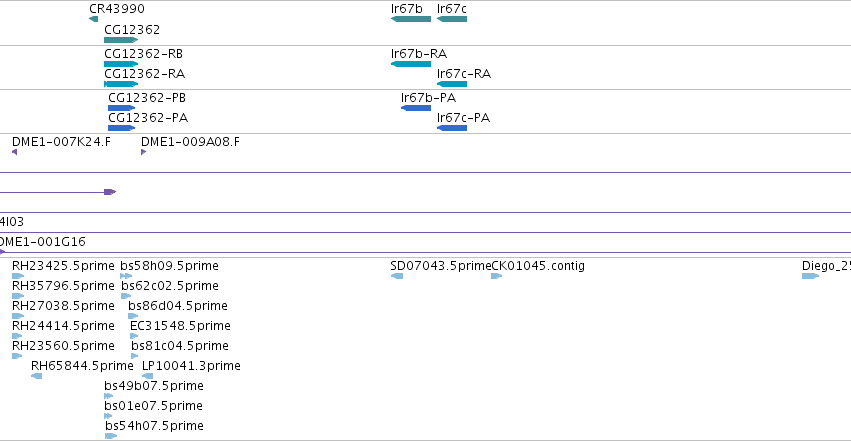The height and width of the screenshot is (441, 851).
Task: Click EST RH65844.5prime label
Action: pyautogui.click(x=82, y=366)
